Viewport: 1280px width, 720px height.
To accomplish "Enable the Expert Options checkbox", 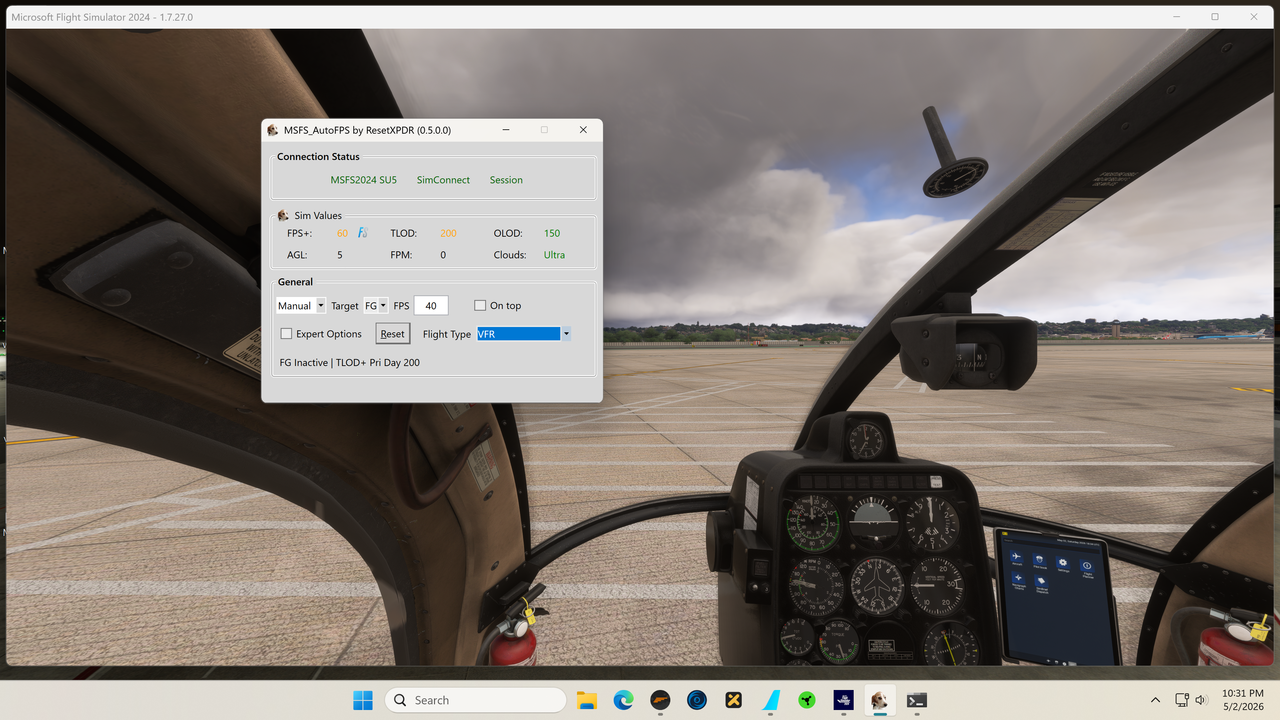I will [x=287, y=334].
